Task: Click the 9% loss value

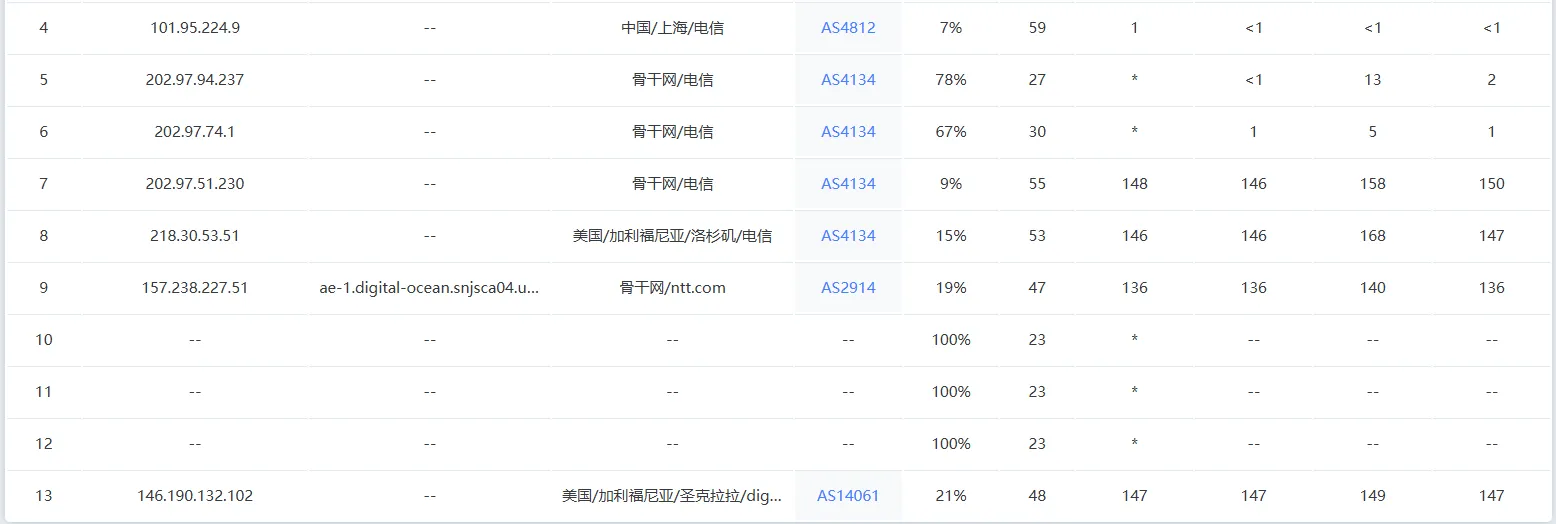Action: pyautogui.click(x=951, y=184)
